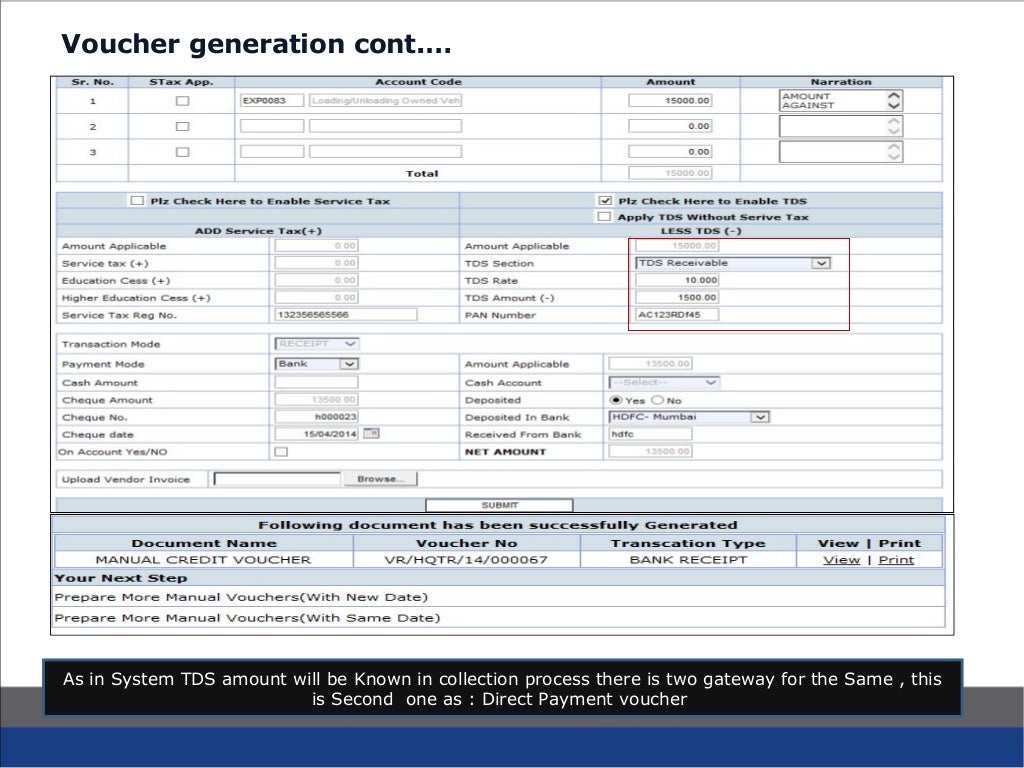The width and height of the screenshot is (1024, 768).
Task: Tick STax App. checkbox for row 2
Action: 182,126
